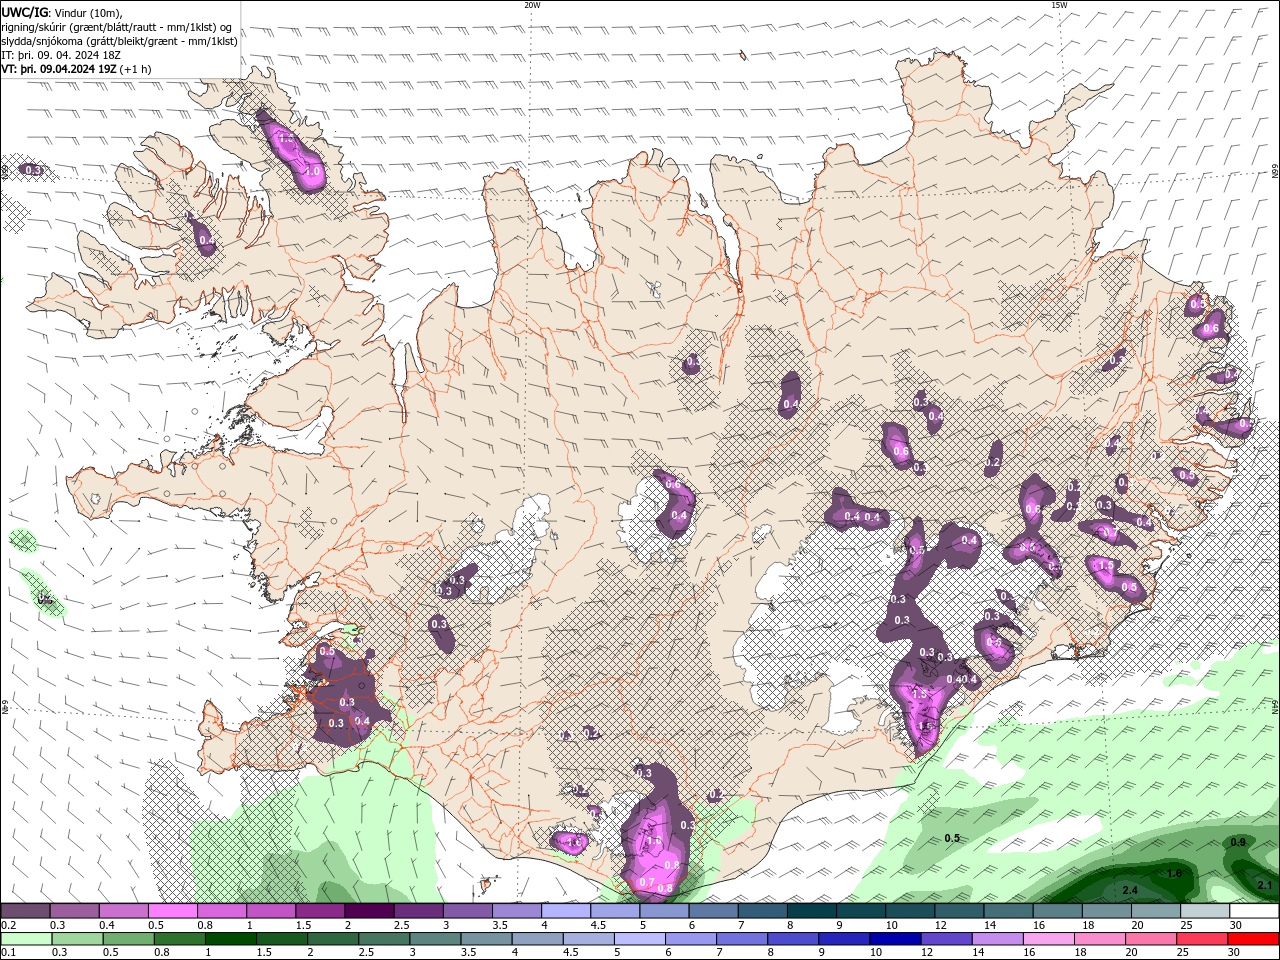The width and height of the screenshot is (1280, 960).
Task: Select the lower-row rain swatch labeled 14
Action: pyautogui.click(x=997, y=938)
